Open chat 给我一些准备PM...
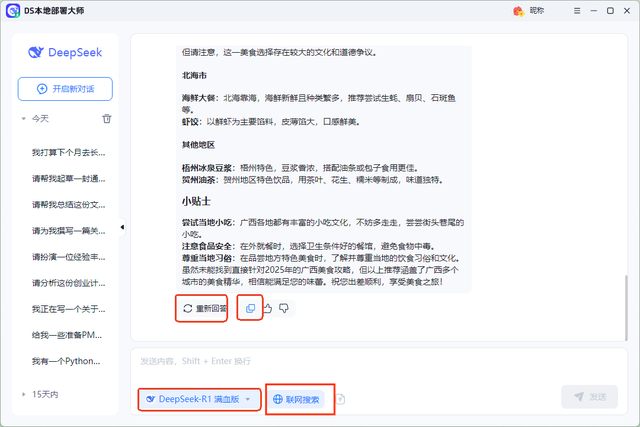 pos(67,335)
